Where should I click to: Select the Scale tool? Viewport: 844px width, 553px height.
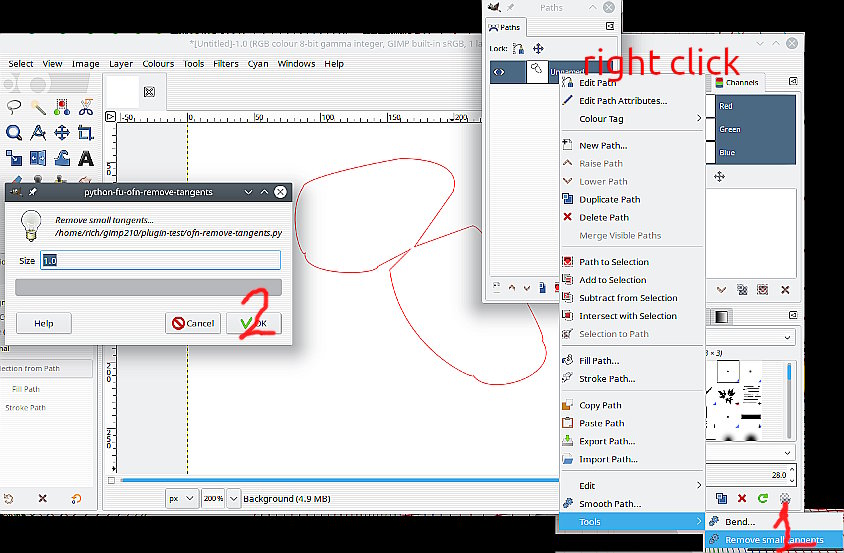point(14,158)
